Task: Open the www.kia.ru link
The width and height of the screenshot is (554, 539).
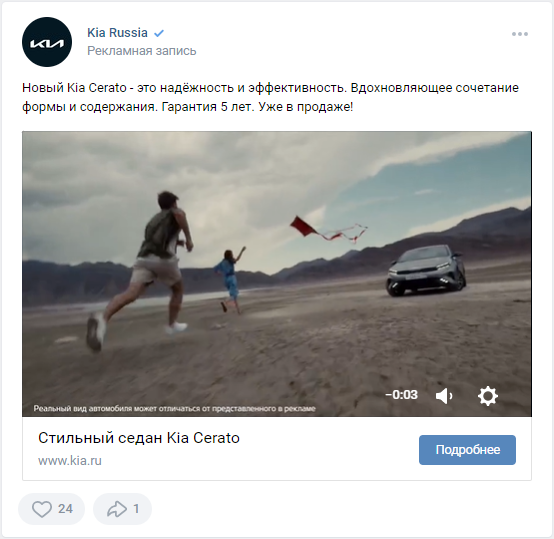Action: (70, 461)
